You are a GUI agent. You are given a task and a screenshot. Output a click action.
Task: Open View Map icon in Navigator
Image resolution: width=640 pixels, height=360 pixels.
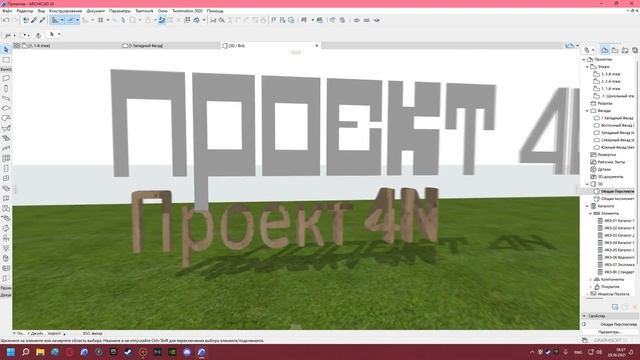point(615,50)
